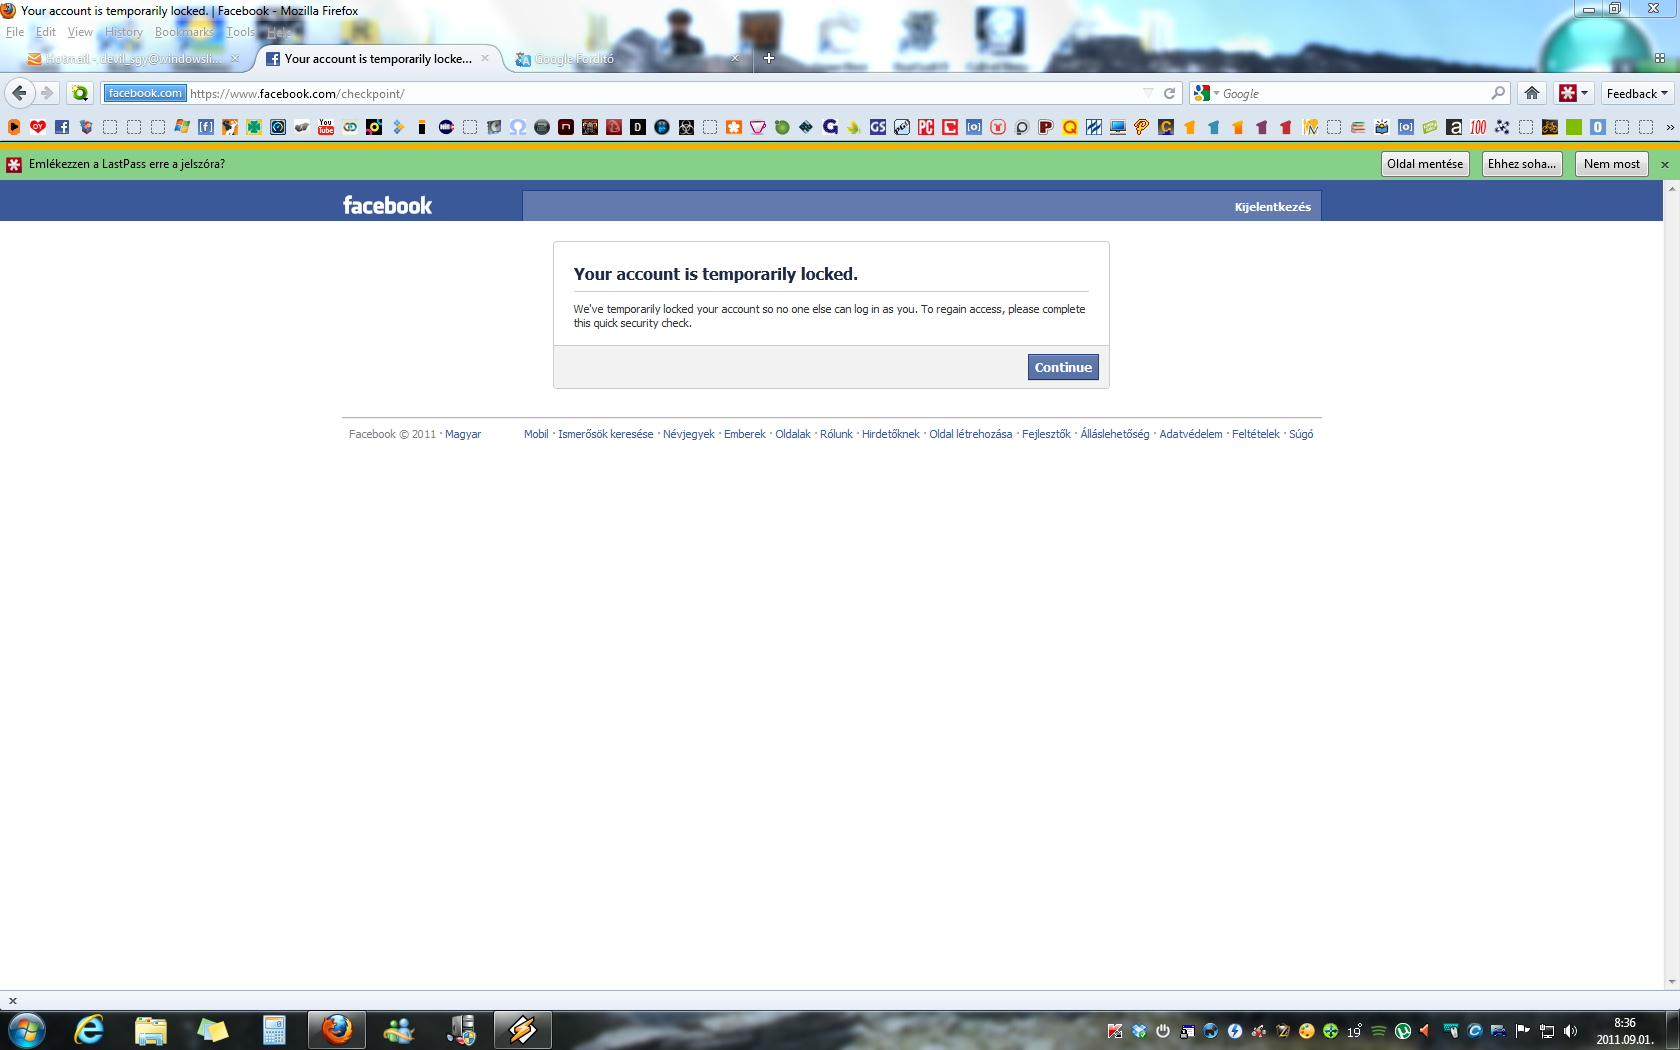
Task: Click the Ehhez soha... button
Action: pyautogui.click(x=1522, y=164)
